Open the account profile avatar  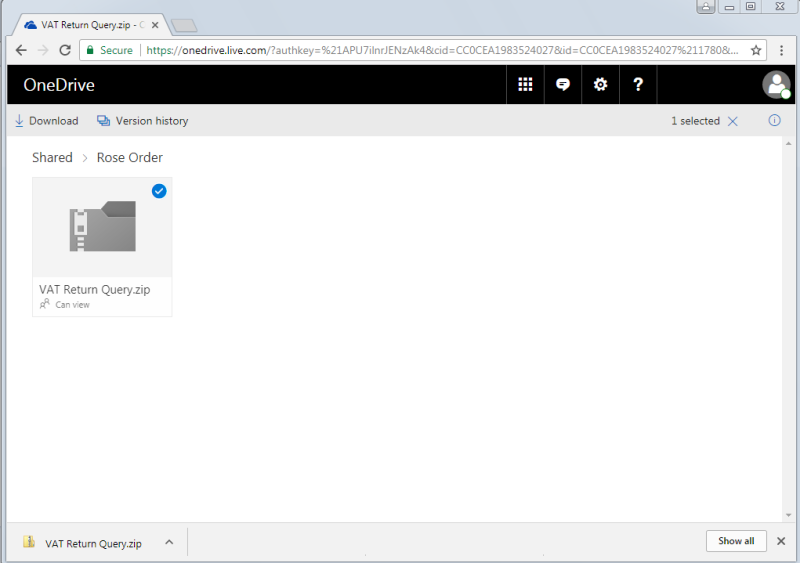click(x=776, y=85)
